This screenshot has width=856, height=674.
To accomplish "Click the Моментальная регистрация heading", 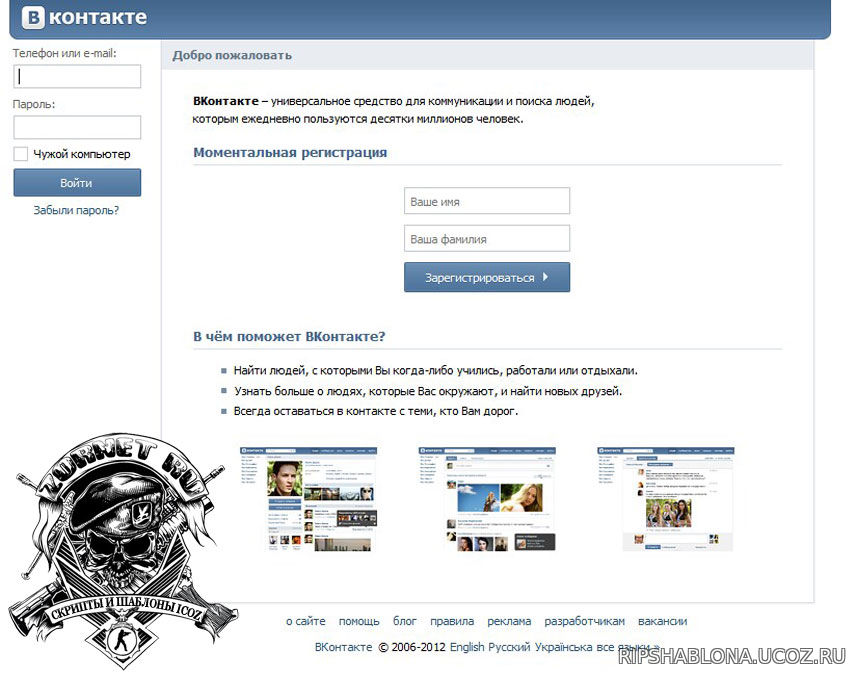I will pos(290,152).
